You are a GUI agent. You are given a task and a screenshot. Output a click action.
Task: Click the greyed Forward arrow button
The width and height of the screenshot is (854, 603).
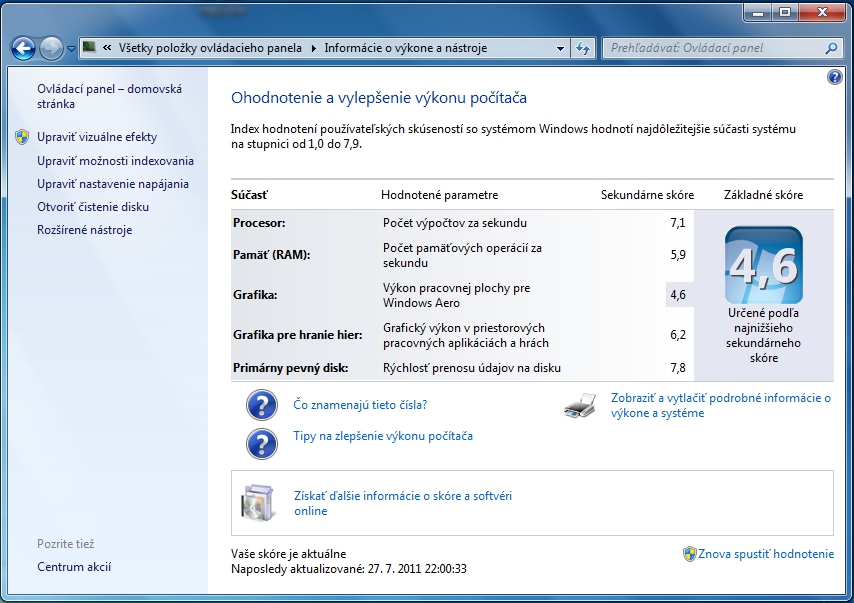(x=51, y=48)
